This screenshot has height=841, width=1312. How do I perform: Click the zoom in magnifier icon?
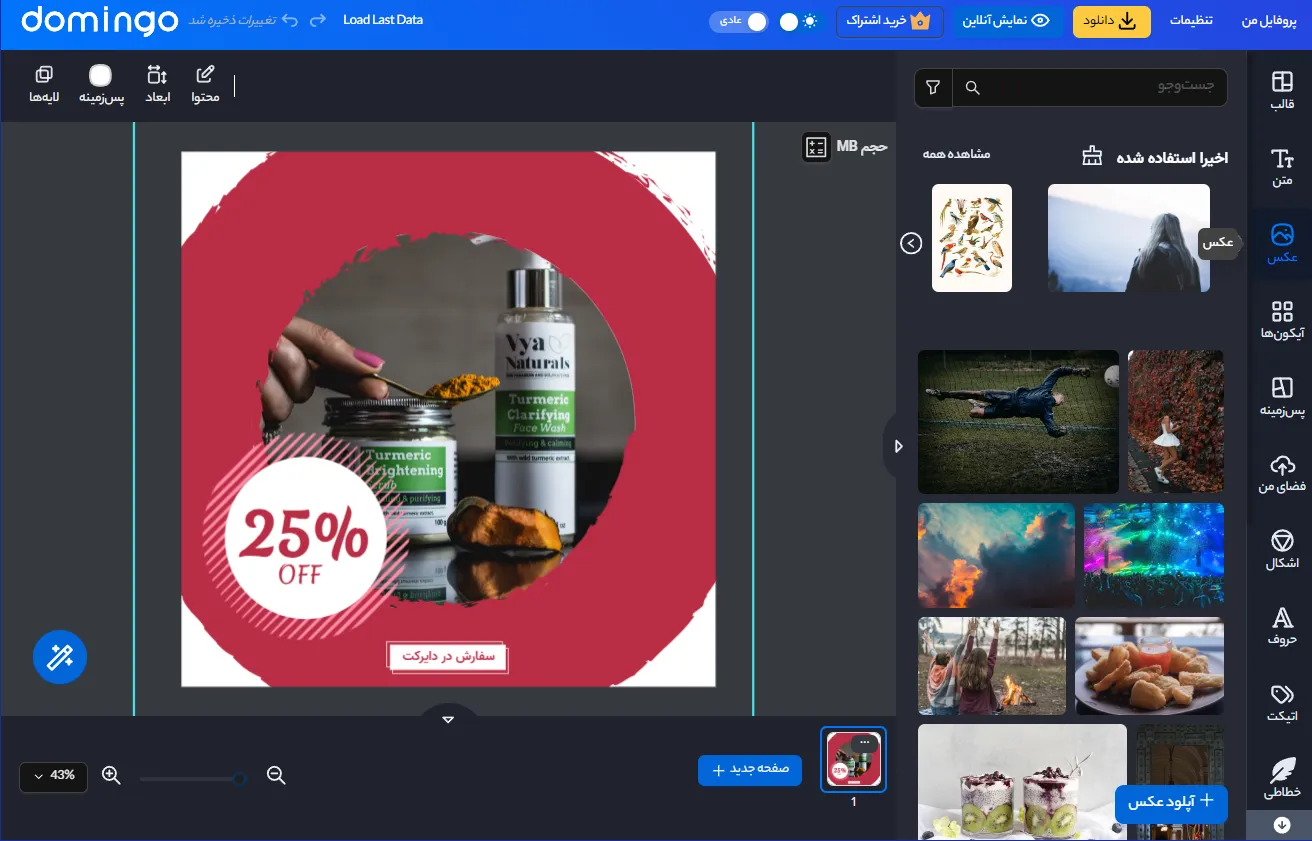tap(111, 775)
